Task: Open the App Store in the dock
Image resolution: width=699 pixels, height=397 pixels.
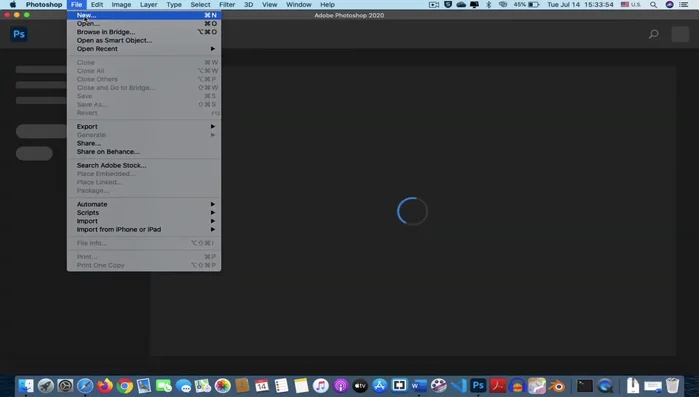Action: (x=380, y=385)
